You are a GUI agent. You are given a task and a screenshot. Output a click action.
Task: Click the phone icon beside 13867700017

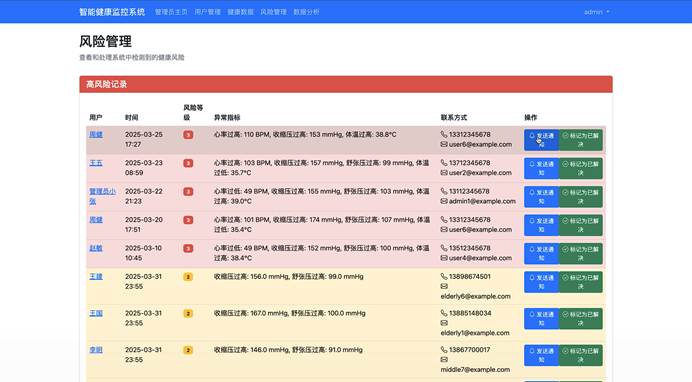click(x=444, y=350)
